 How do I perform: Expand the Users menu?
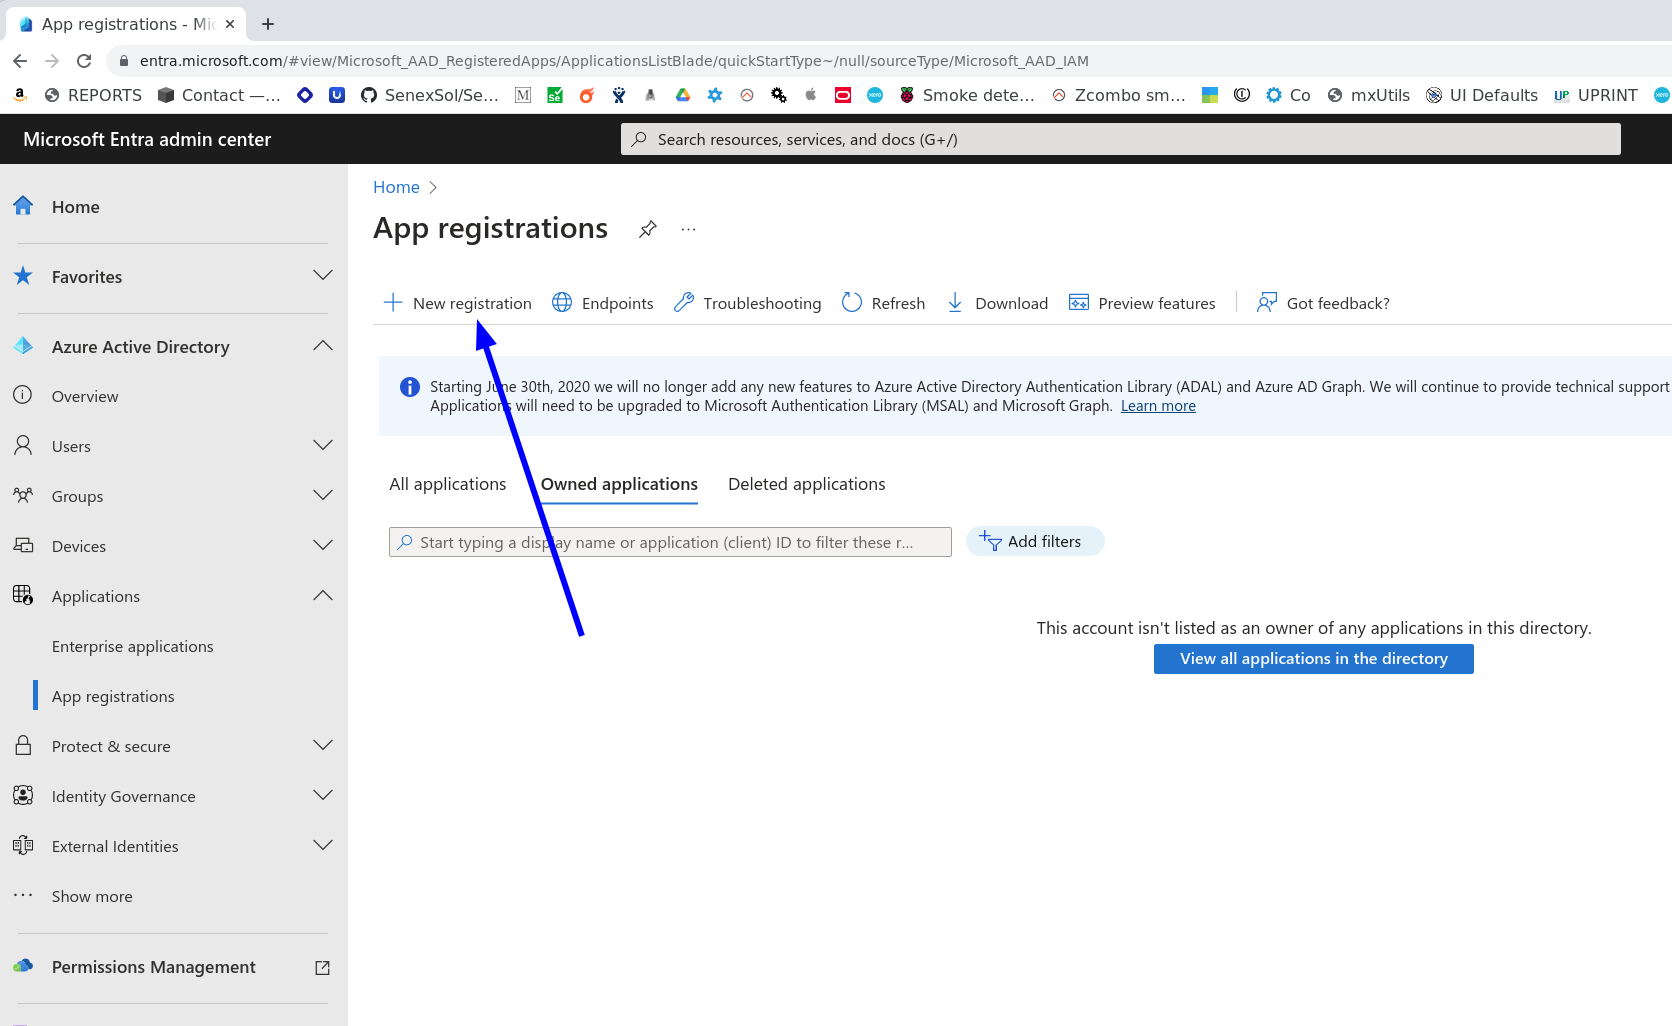pos(322,446)
